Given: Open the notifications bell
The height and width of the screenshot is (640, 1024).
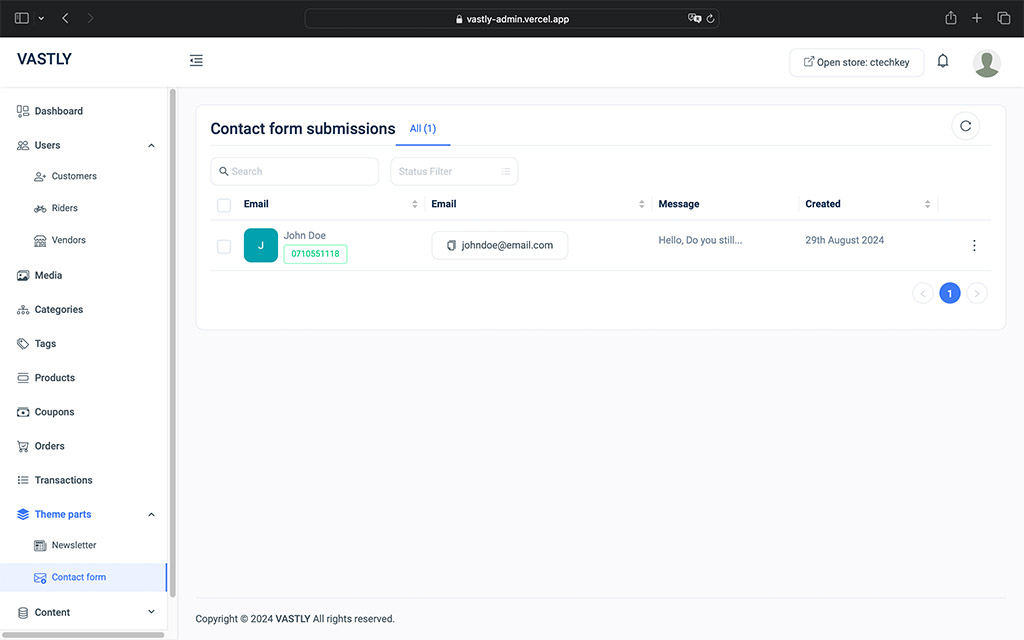Looking at the screenshot, I should [x=942, y=61].
